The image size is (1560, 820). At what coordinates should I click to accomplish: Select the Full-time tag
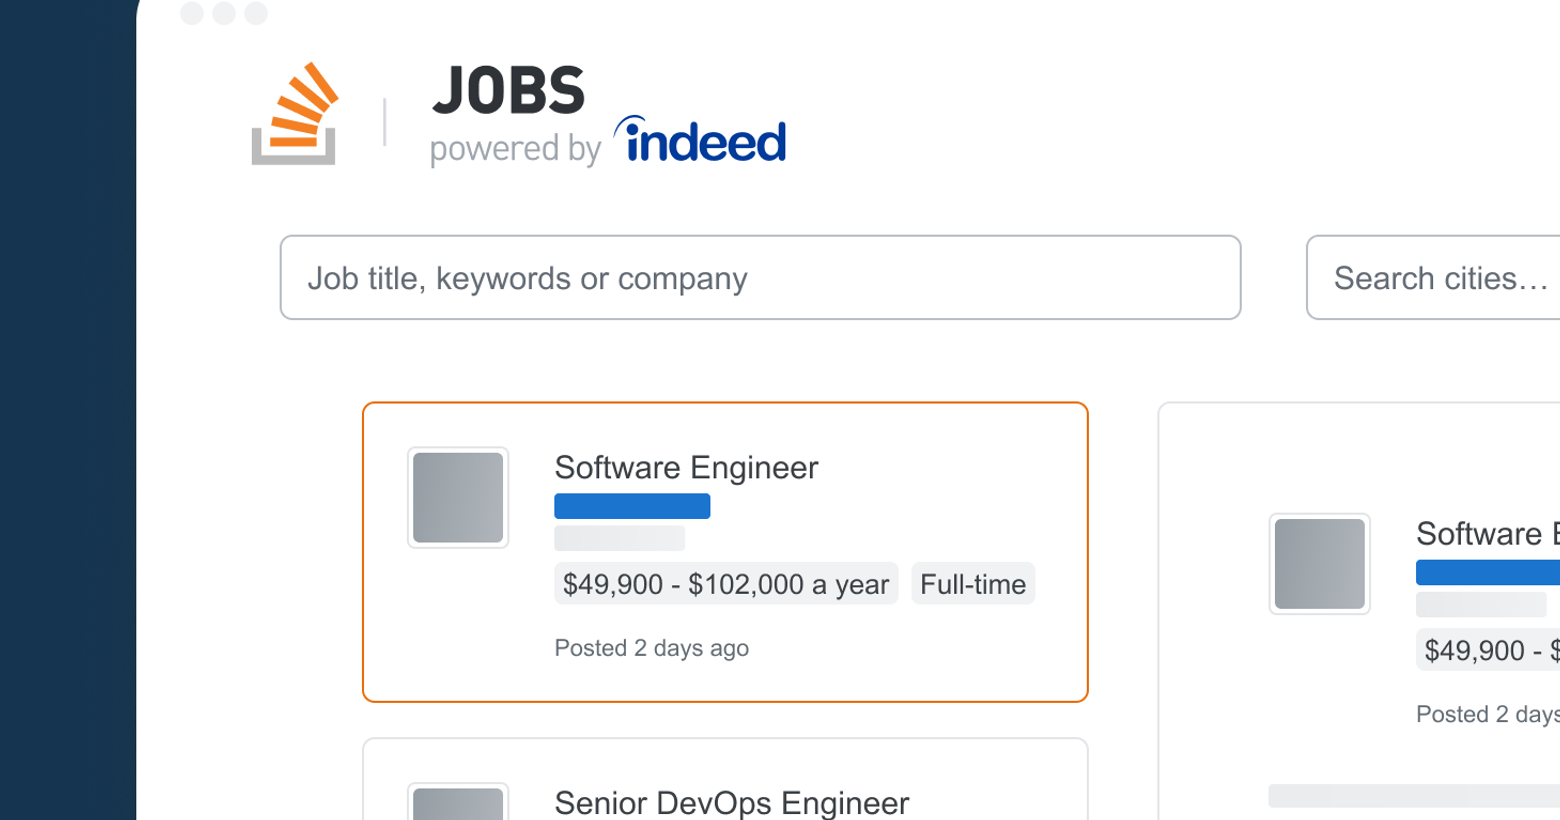tap(972, 584)
